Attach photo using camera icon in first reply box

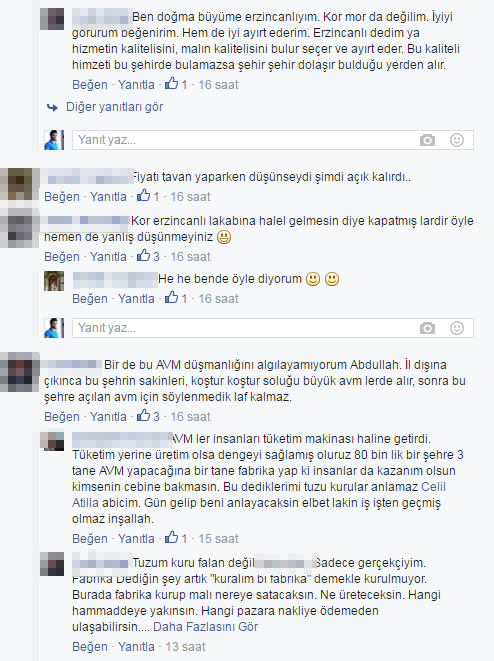[427, 140]
